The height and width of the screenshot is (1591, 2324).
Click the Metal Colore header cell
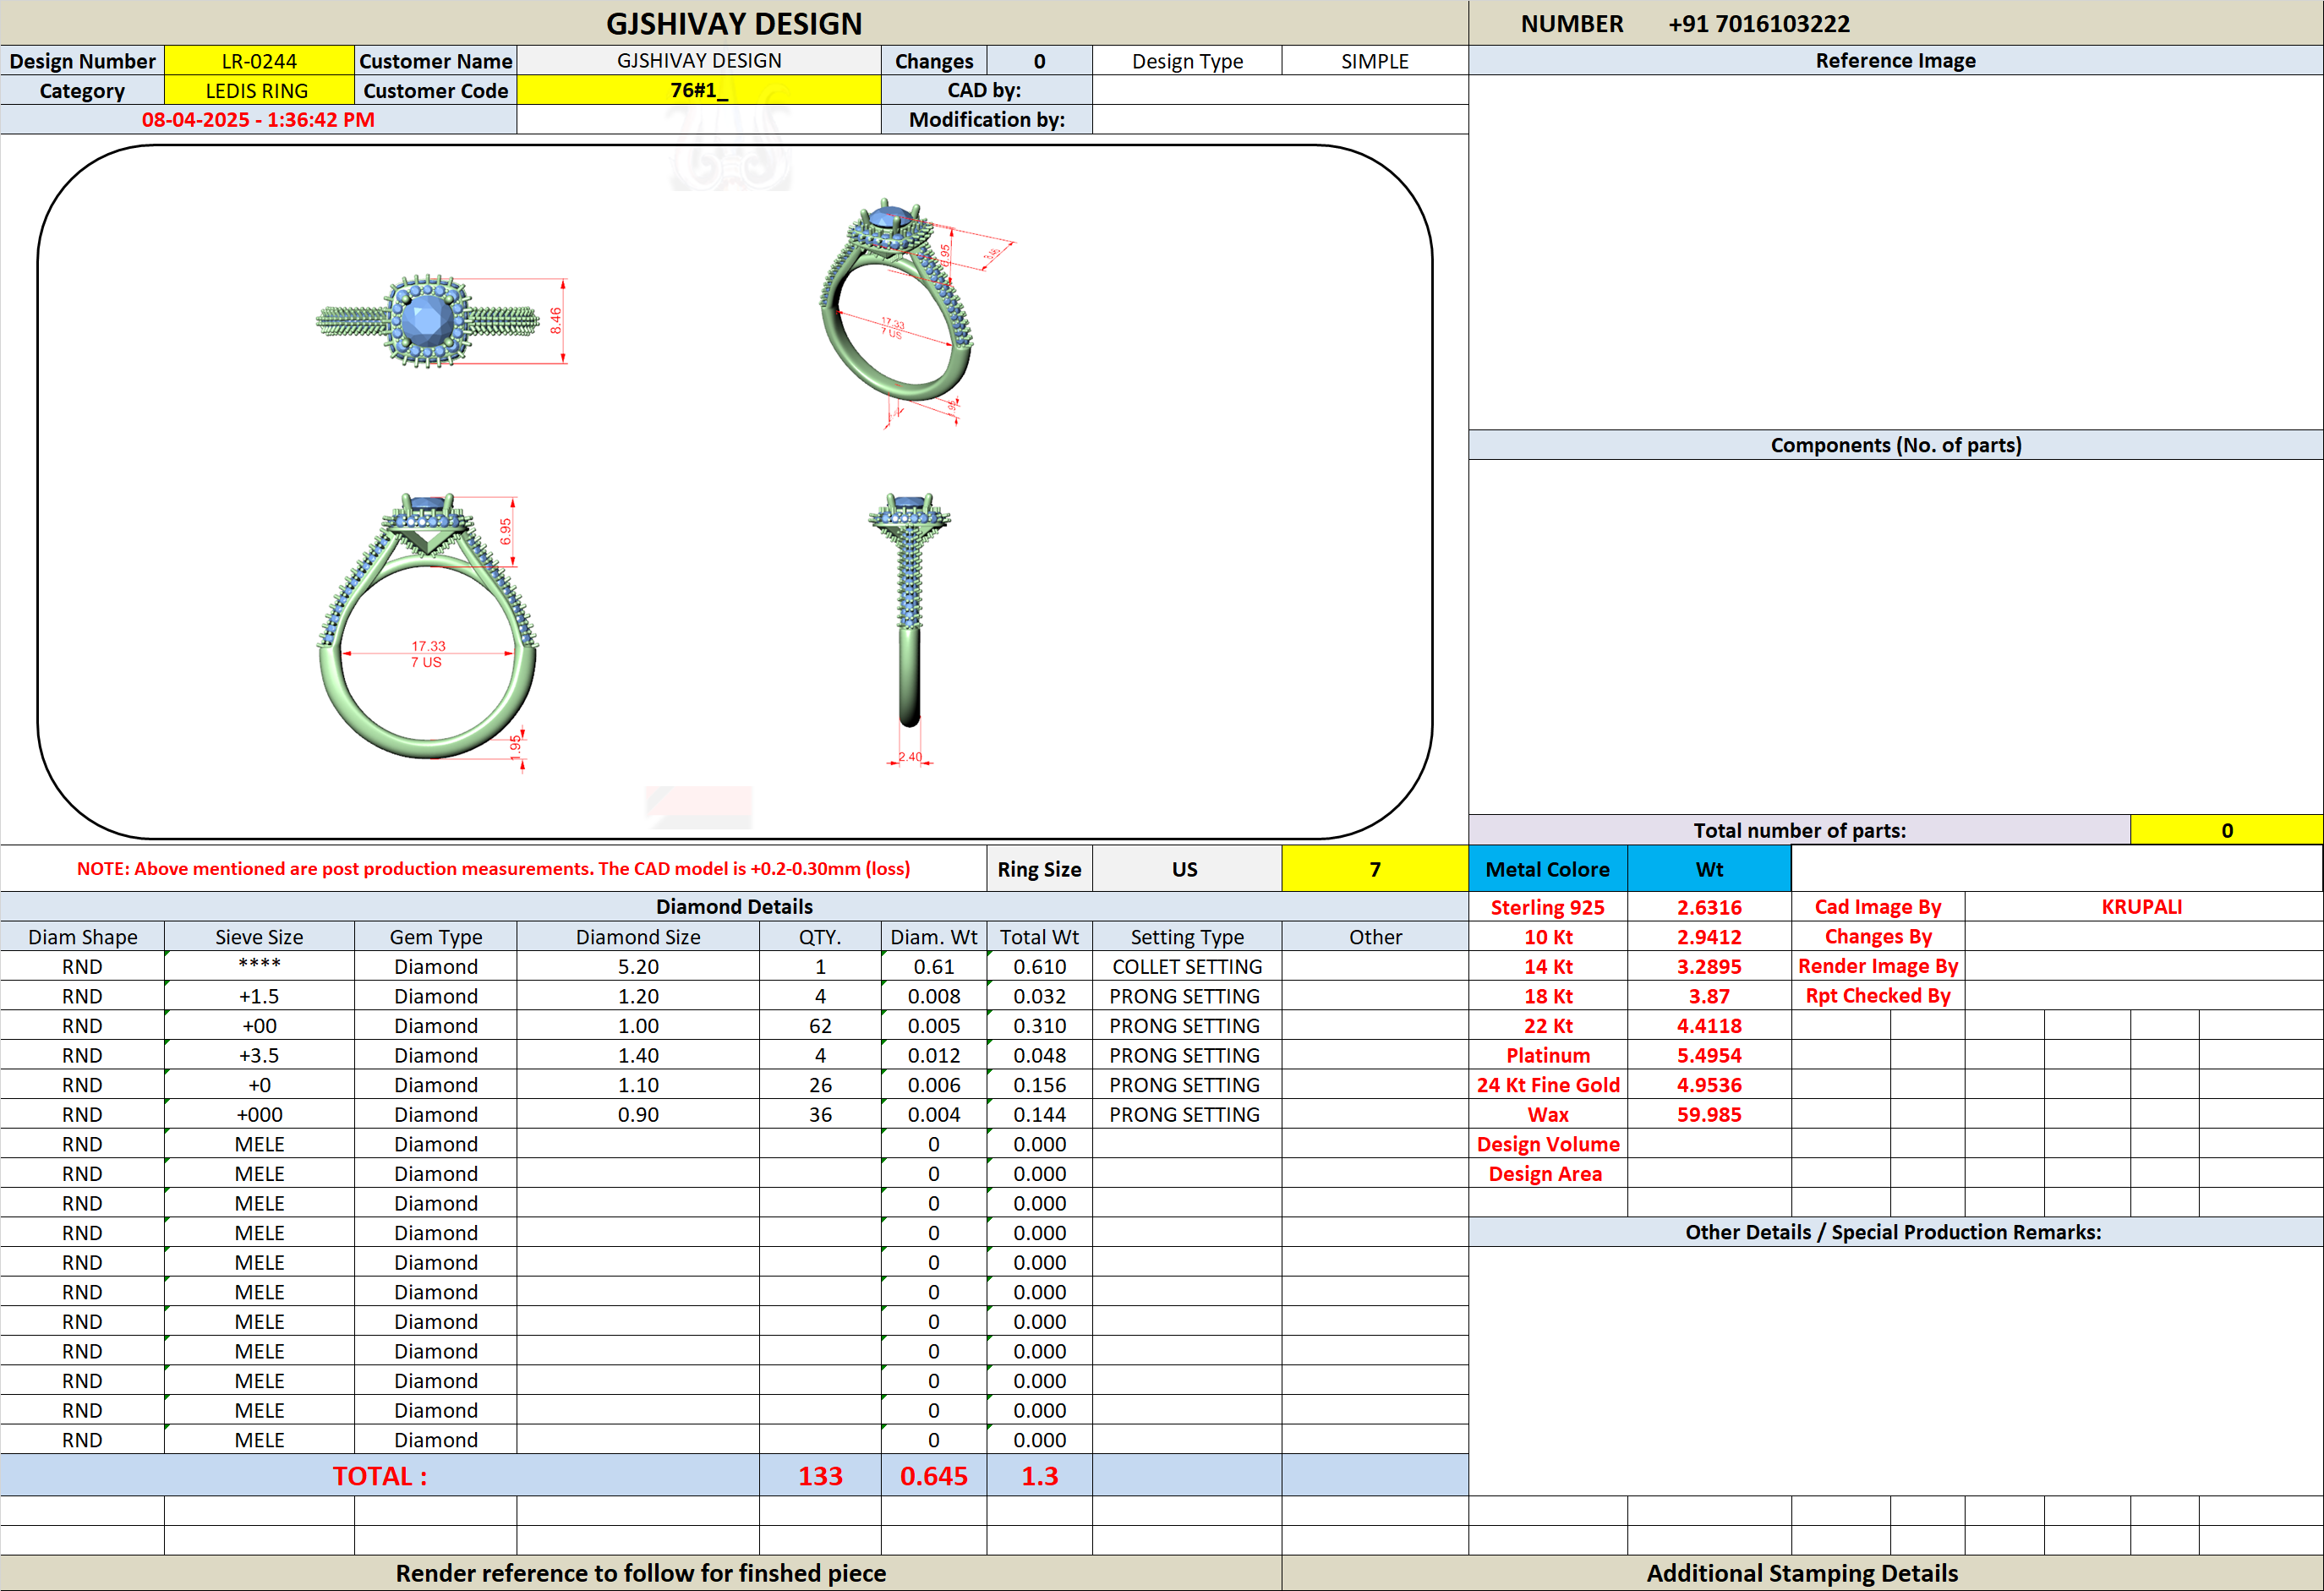[1548, 869]
